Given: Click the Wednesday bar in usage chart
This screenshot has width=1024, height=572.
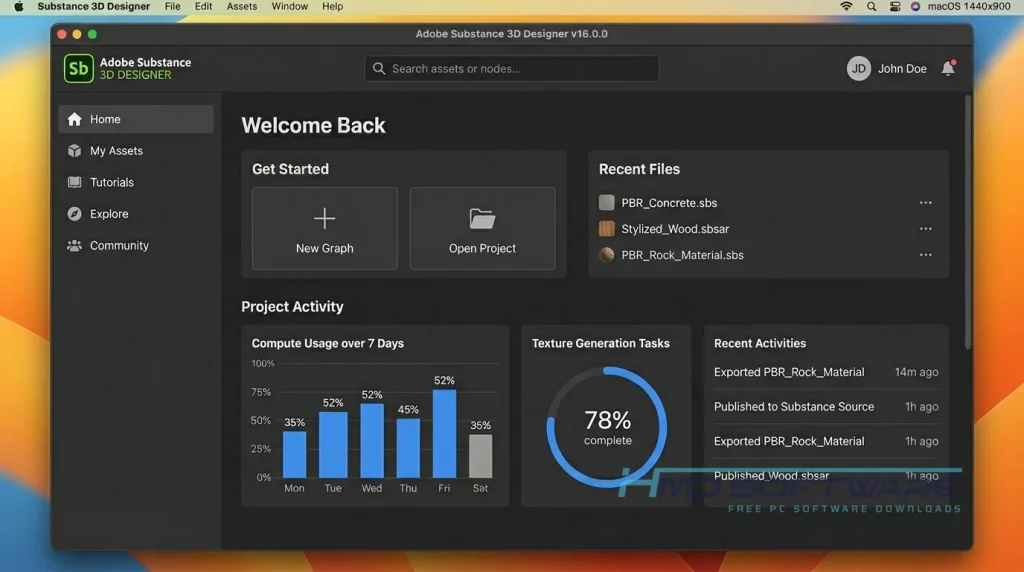Looking at the screenshot, I should 372,441.
